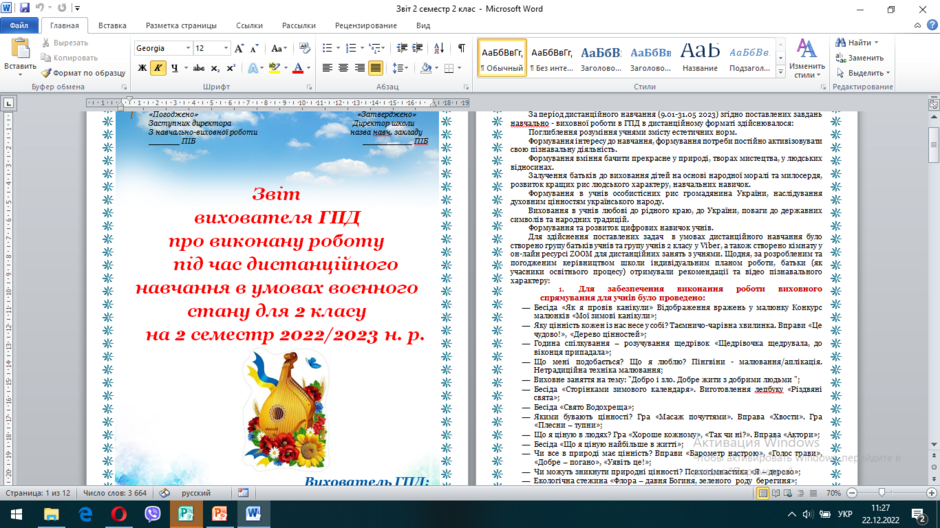Click the 70% zoom level
This screenshot has height=528, width=940.
click(833, 493)
